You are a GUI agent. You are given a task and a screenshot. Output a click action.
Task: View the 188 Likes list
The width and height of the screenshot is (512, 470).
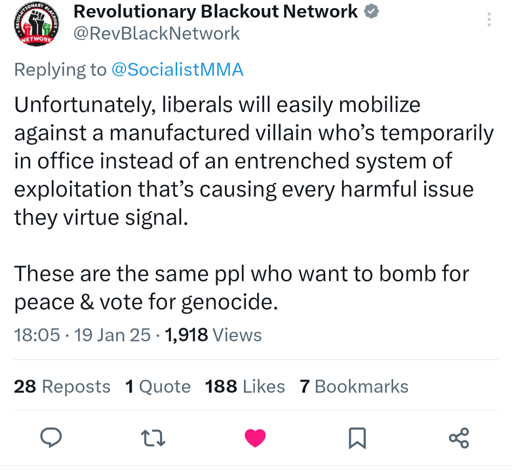pos(245,387)
